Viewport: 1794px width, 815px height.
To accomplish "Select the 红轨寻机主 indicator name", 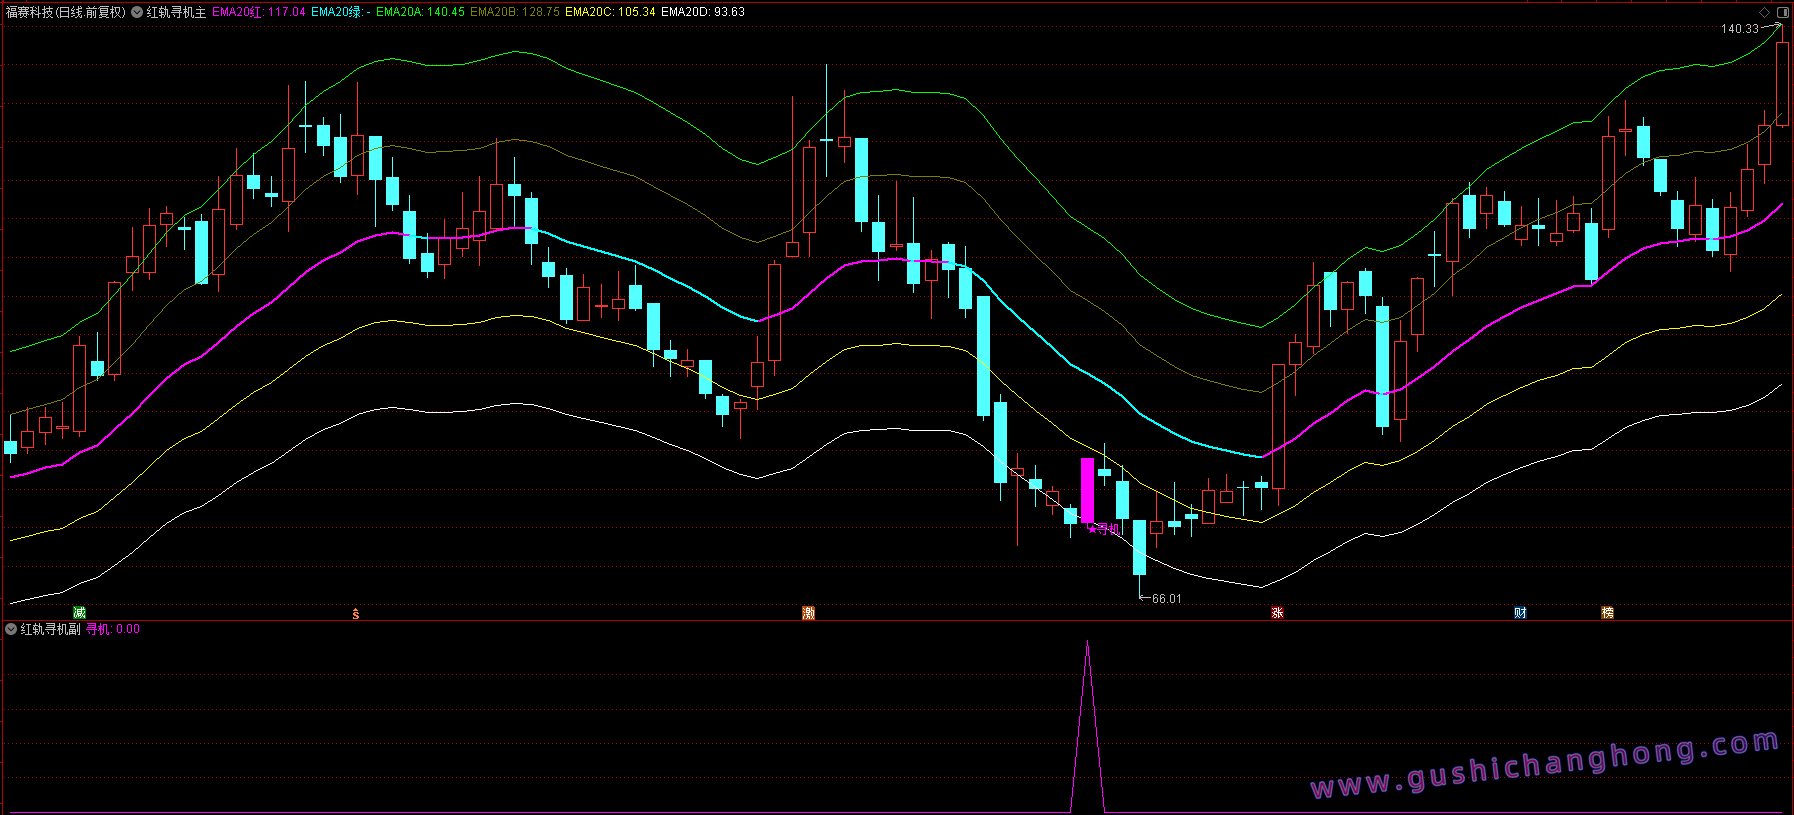I will (176, 12).
